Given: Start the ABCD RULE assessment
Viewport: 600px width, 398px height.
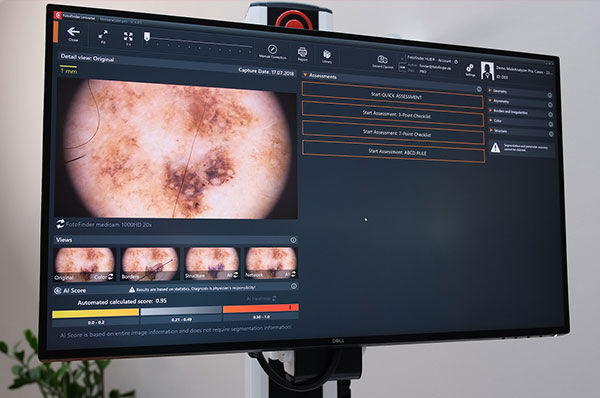Looking at the screenshot, I should tap(394, 151).
